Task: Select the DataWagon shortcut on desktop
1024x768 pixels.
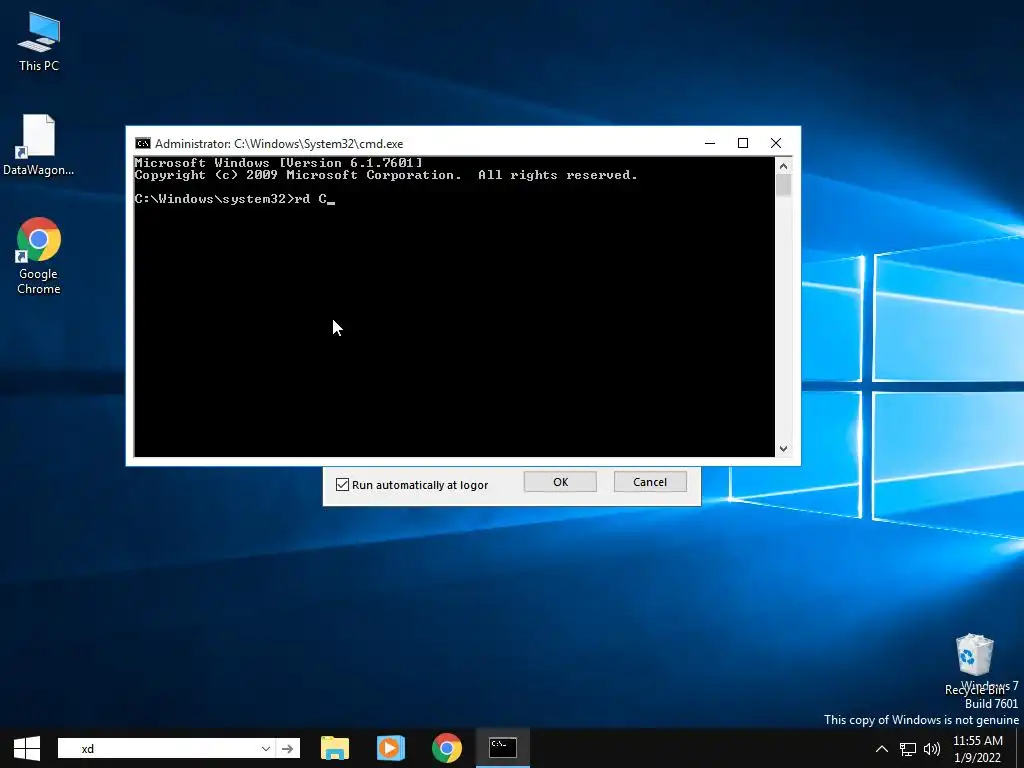Action: (39, 145)
